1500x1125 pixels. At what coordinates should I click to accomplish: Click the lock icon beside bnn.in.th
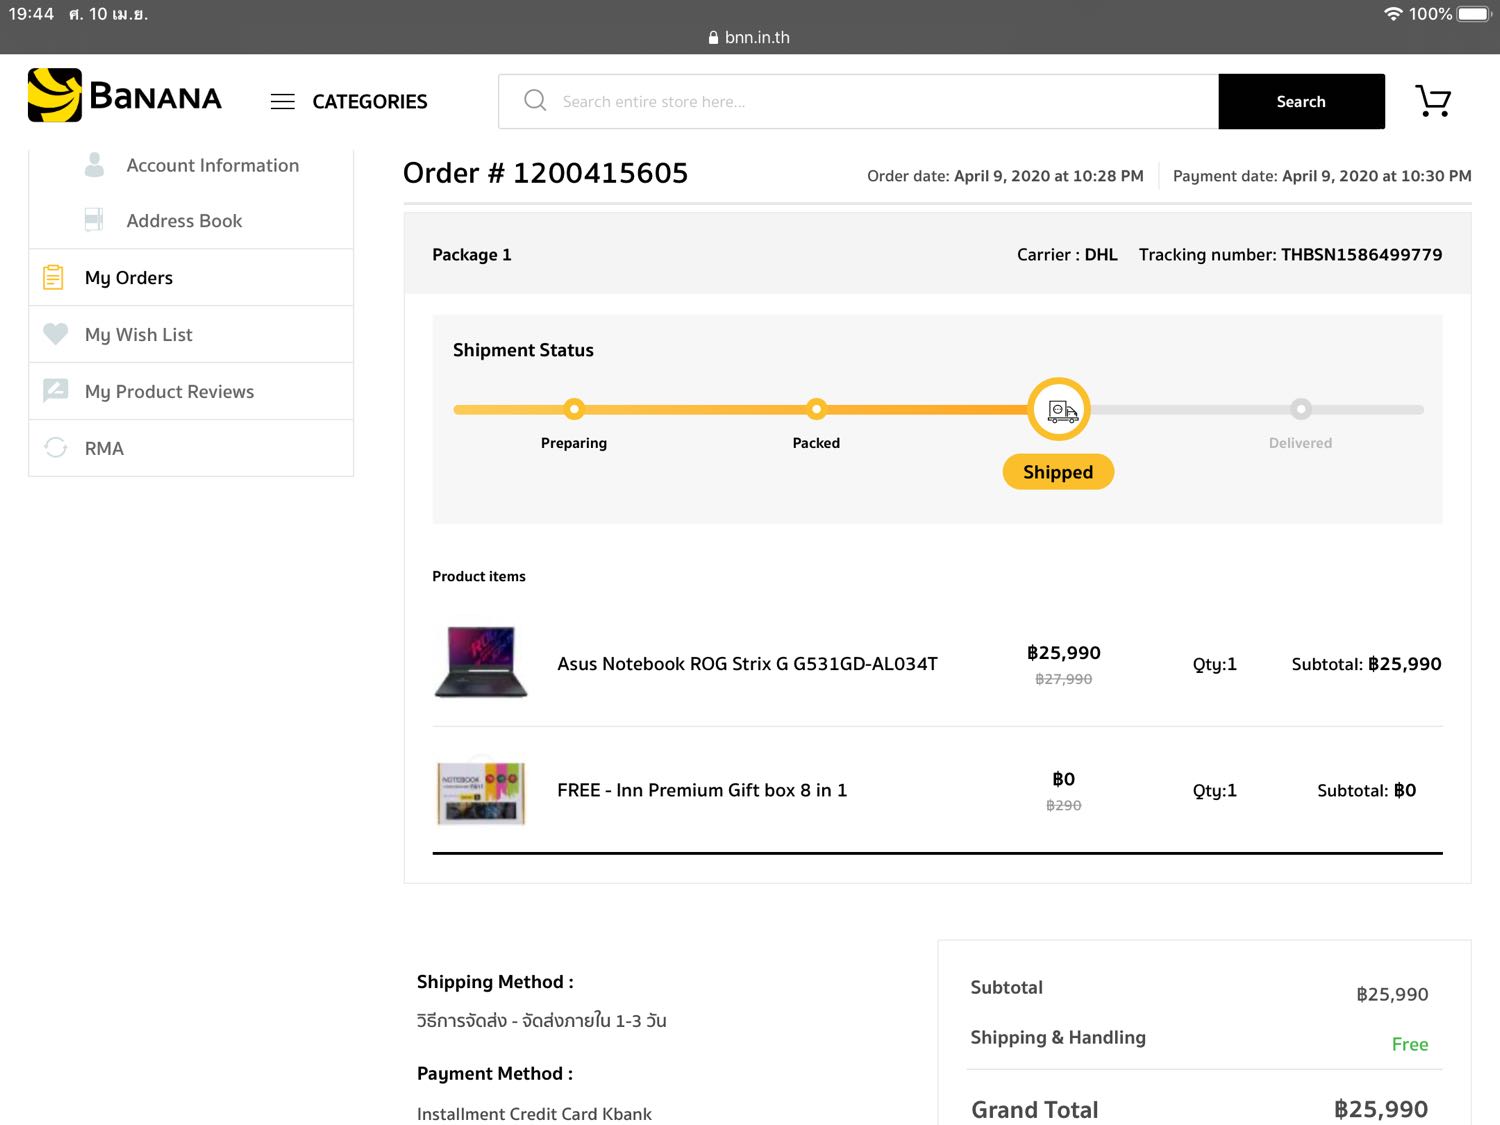click(713, 37)
